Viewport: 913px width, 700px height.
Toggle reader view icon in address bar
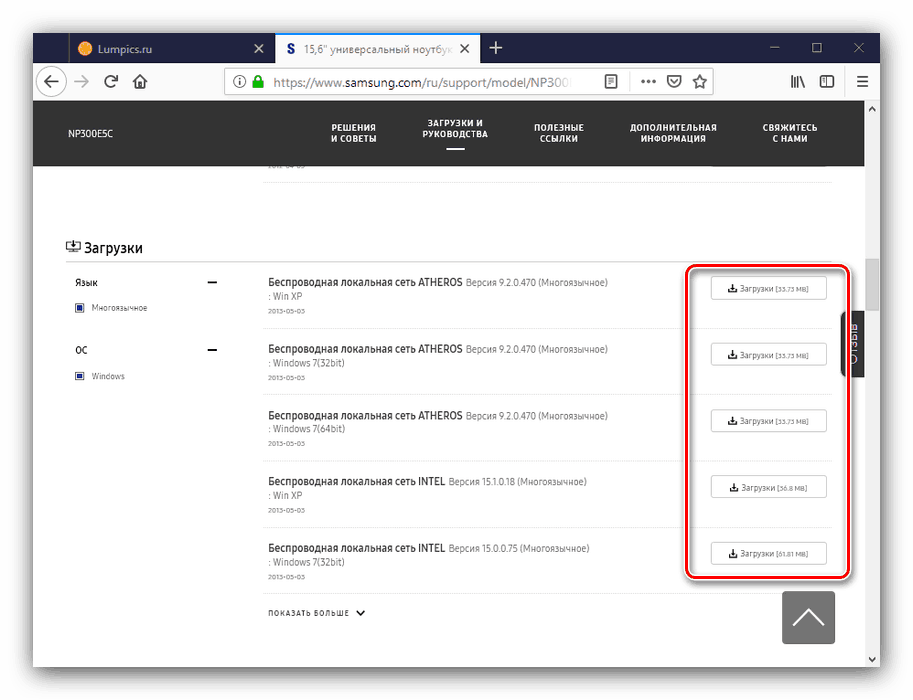pyautogui.click(x=611, y=82)
